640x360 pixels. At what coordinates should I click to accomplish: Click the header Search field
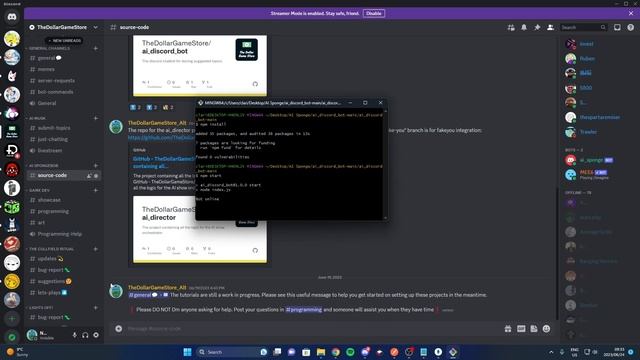pos(583,27)
